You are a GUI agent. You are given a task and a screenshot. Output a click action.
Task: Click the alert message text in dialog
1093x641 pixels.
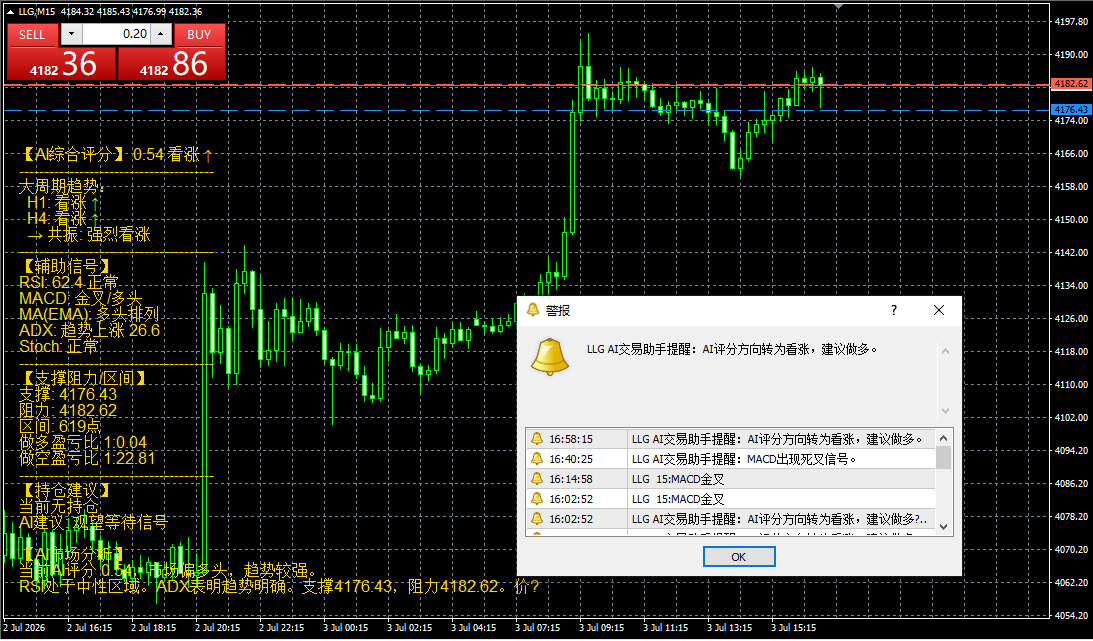732,349
